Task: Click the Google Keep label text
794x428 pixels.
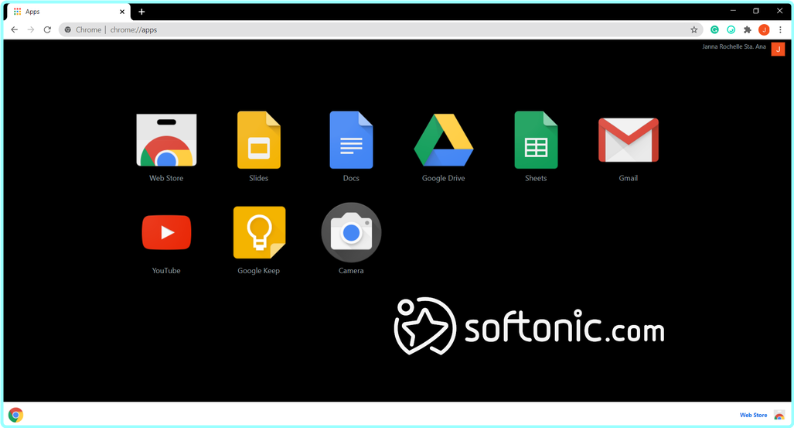Action: pyautogui.click(x=259, y=270)
